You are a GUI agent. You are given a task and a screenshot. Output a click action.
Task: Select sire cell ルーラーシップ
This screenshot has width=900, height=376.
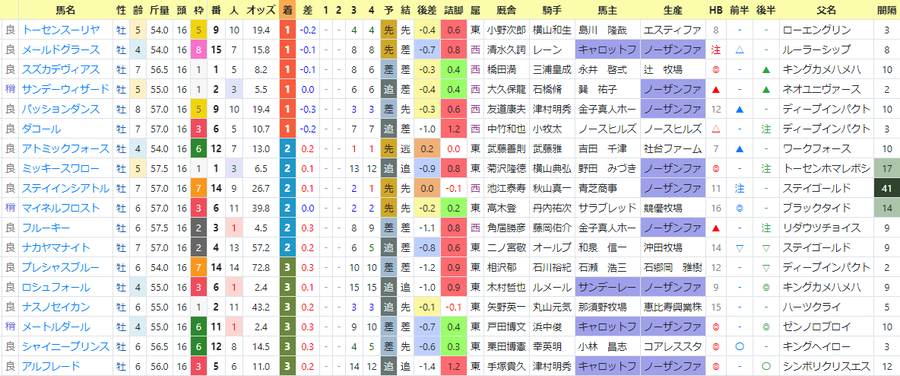click(818, 50)
